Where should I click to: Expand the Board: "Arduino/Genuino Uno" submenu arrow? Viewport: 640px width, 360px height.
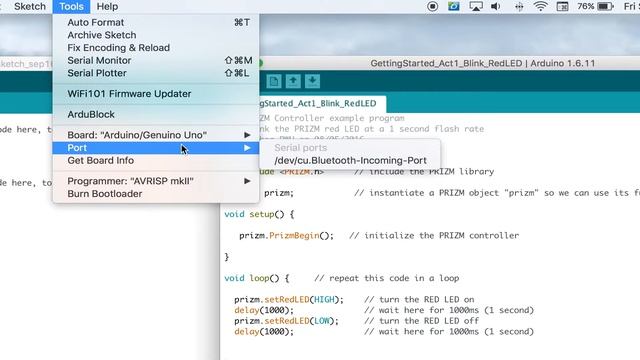pos(247,135)
